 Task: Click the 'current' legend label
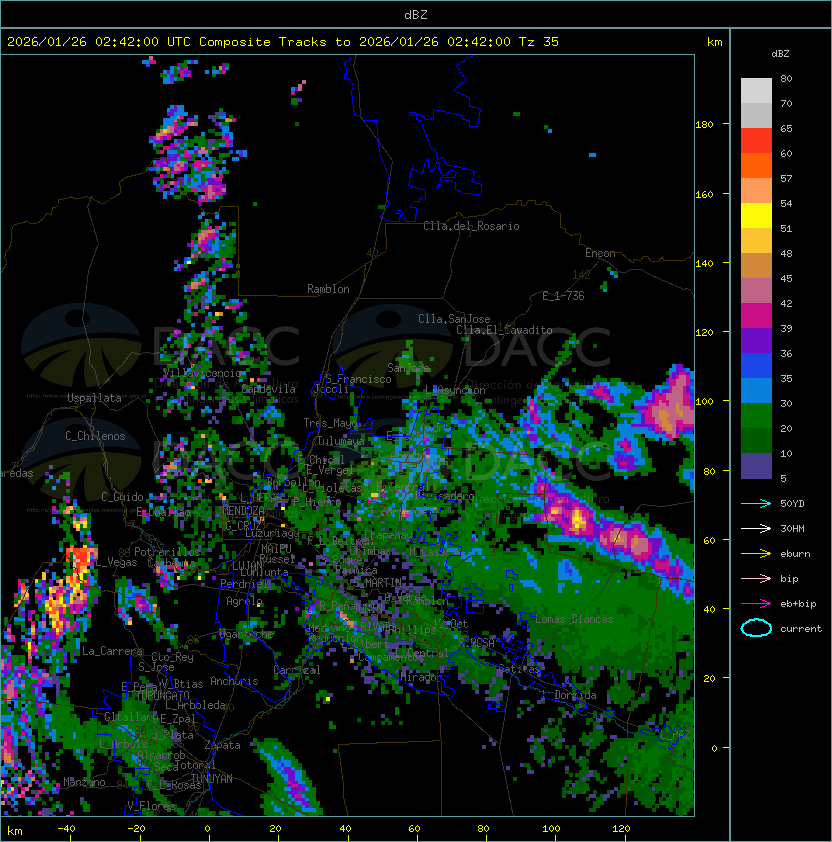point(801,628)
